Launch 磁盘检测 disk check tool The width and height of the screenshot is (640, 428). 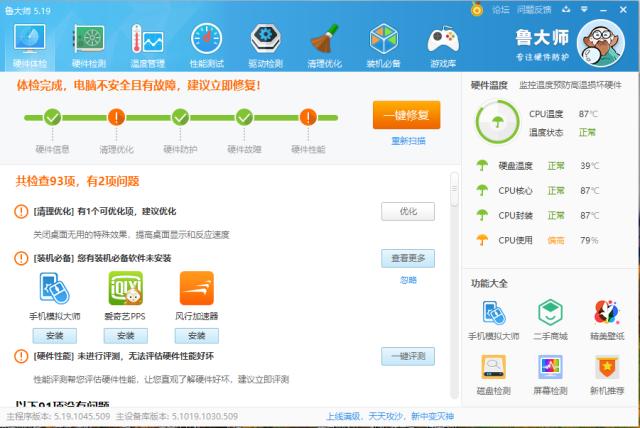pos(494,373)
